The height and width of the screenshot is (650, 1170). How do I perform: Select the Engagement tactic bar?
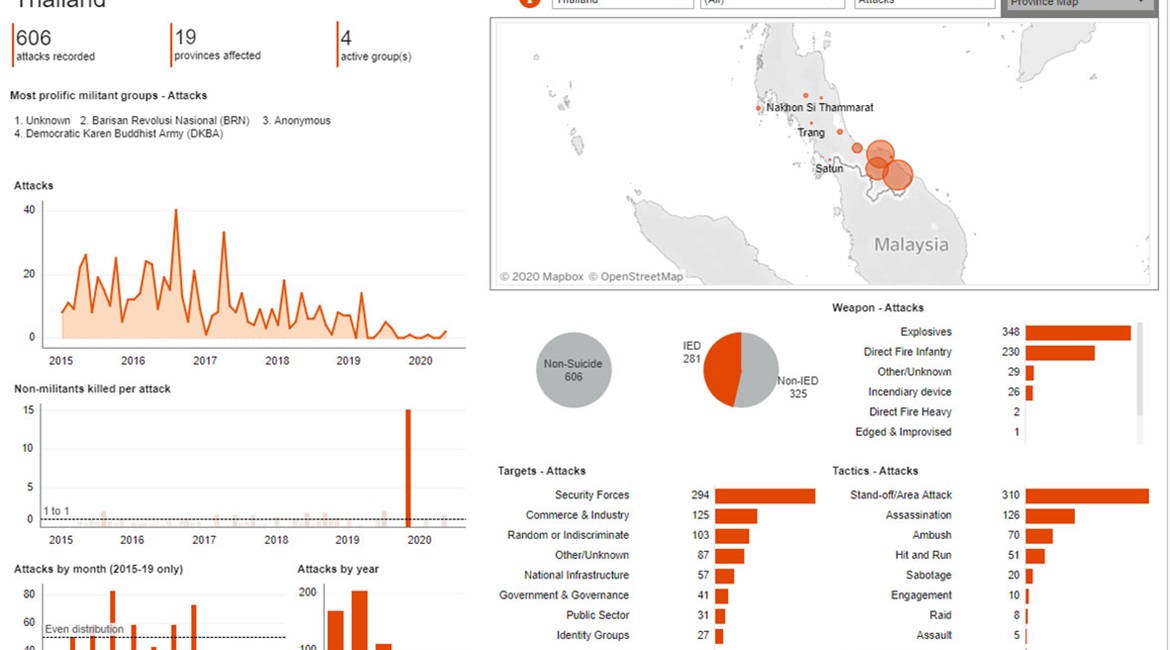click(x=1027, y=596)
